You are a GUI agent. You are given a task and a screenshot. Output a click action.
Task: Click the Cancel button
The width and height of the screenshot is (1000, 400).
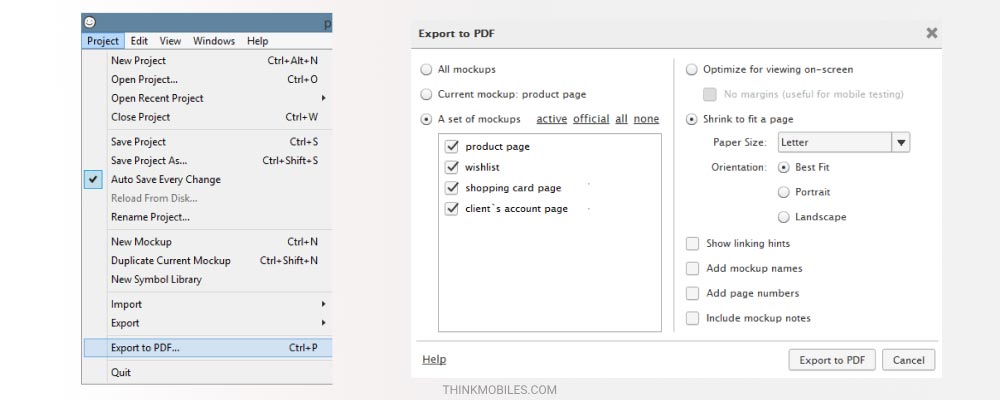click(x=909, y=360)
